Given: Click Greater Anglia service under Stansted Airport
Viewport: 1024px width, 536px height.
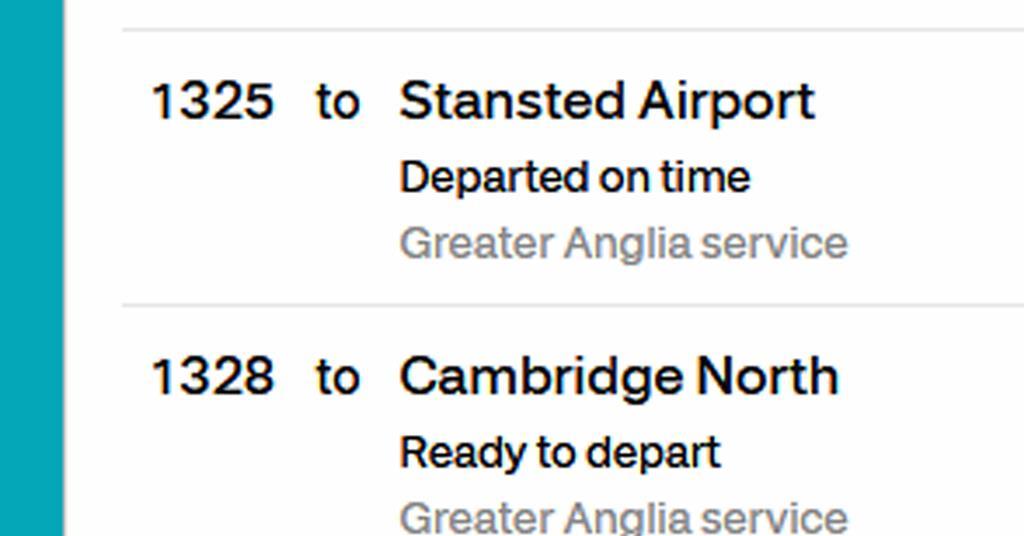Looking at the screenshot, I should [x=623, y=244].
